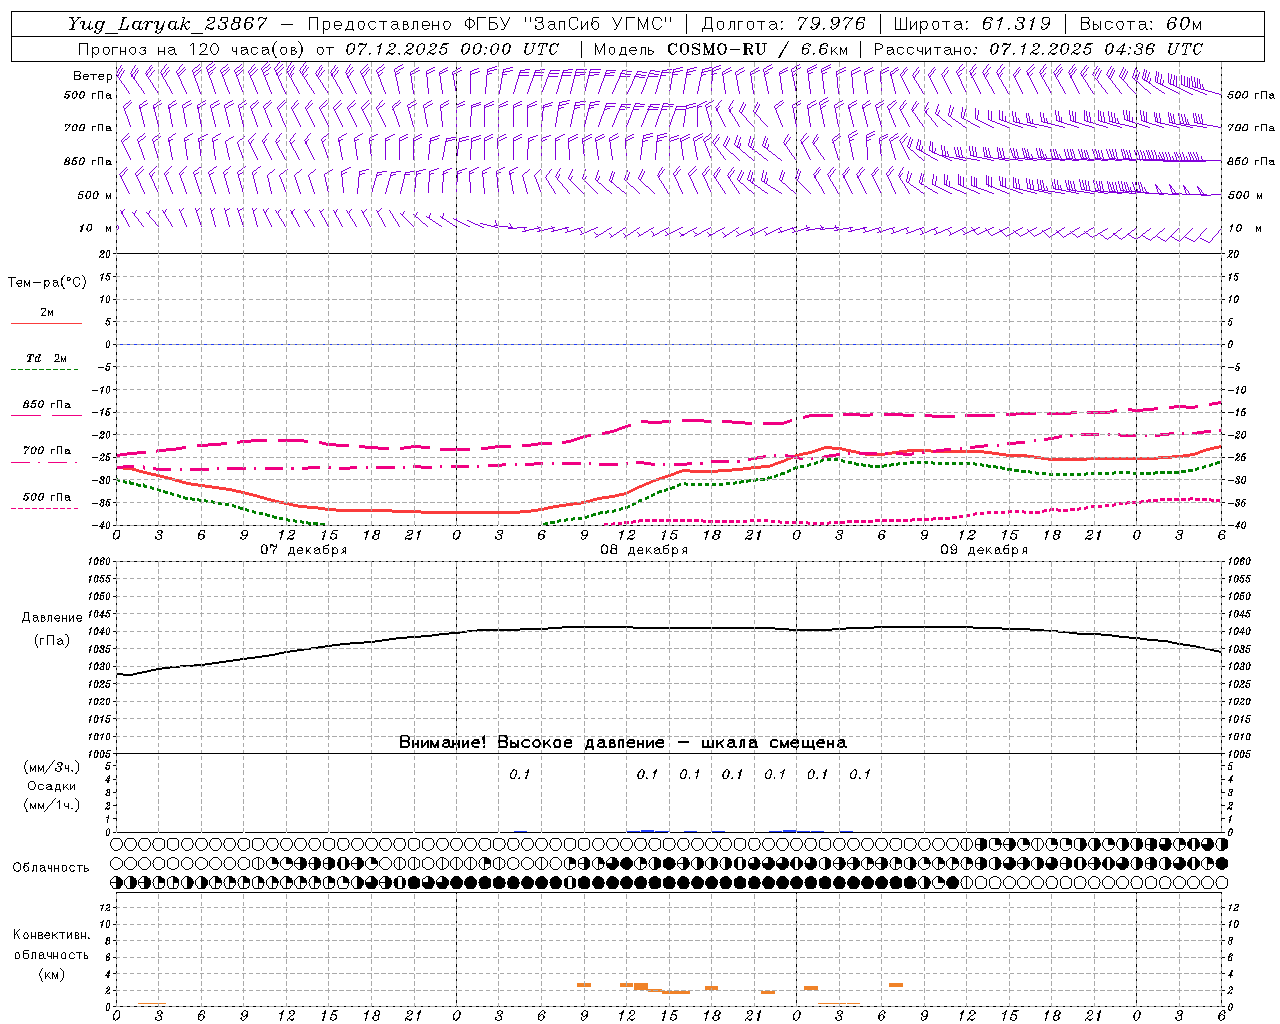This screenshot has height=1024, width=1280.
Task: Click the 700 гПа dash-dot legend entry
Action: click(x=46, y=451)
